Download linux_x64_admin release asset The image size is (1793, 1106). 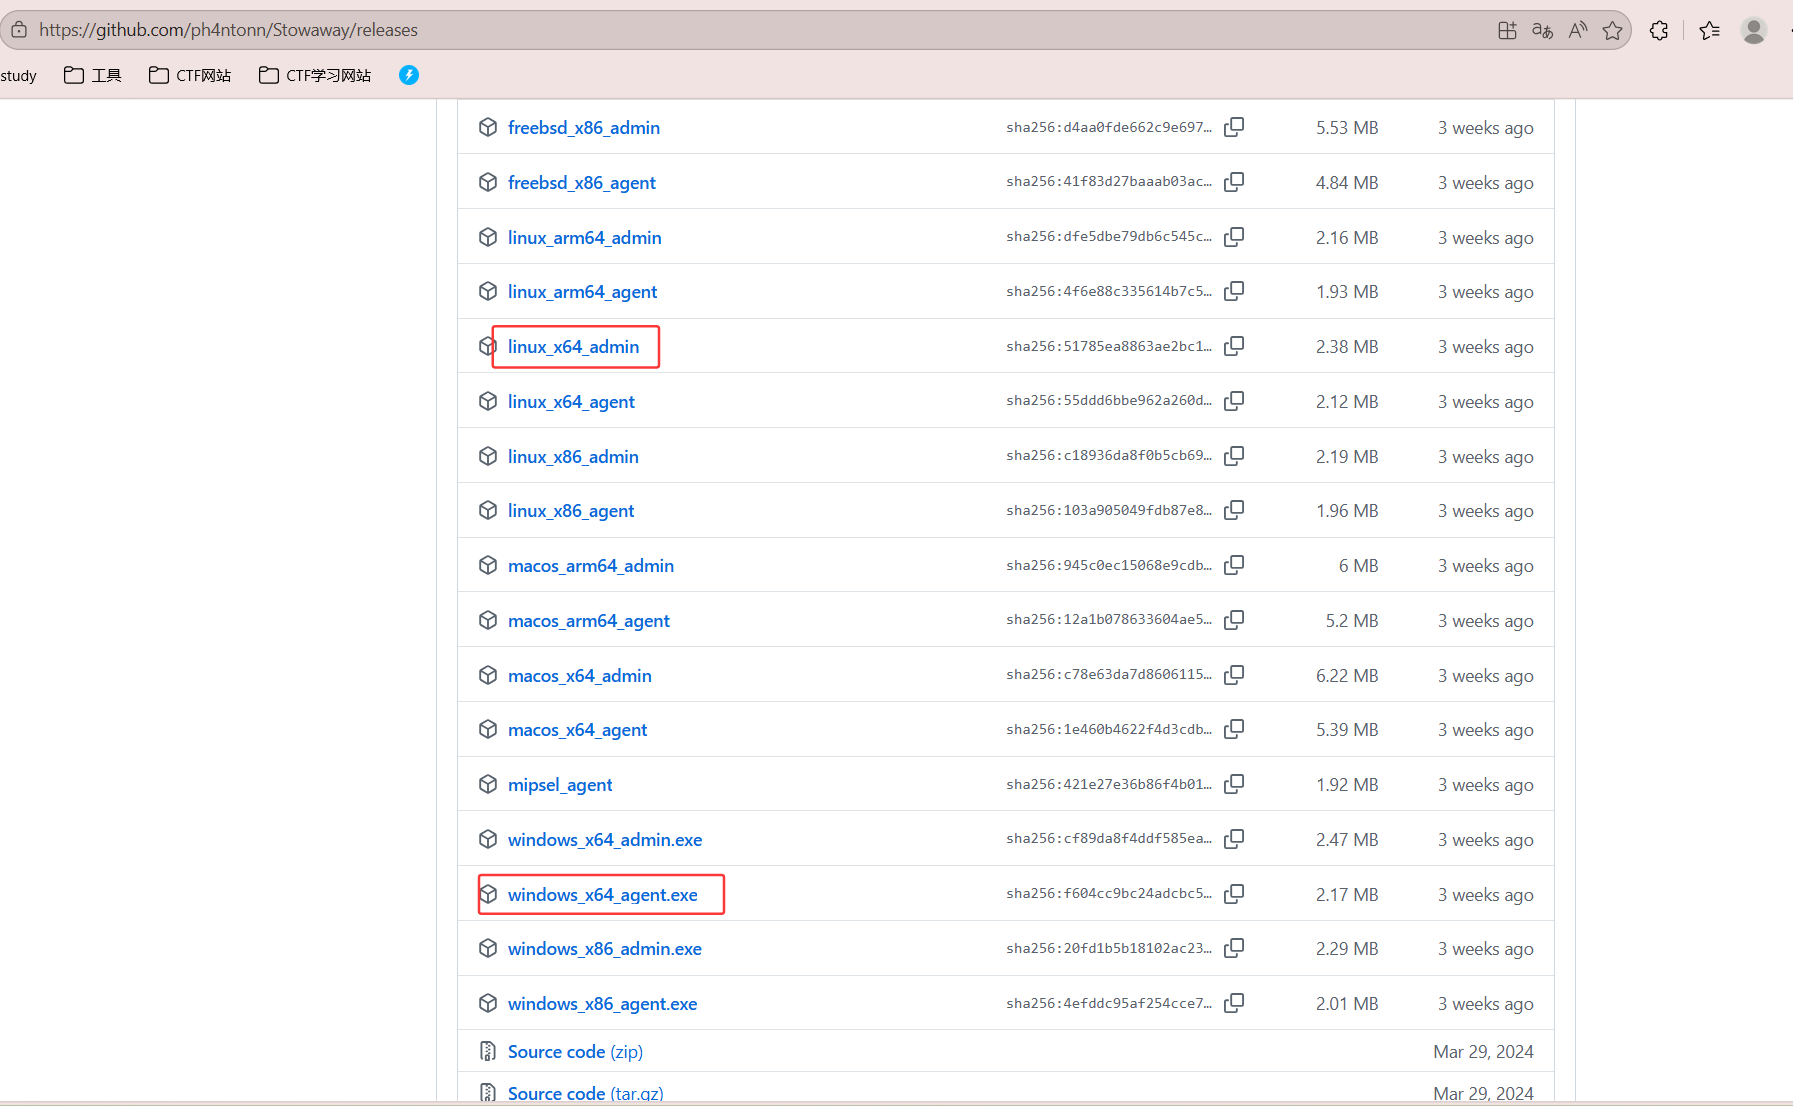click(x=573, y=347)
